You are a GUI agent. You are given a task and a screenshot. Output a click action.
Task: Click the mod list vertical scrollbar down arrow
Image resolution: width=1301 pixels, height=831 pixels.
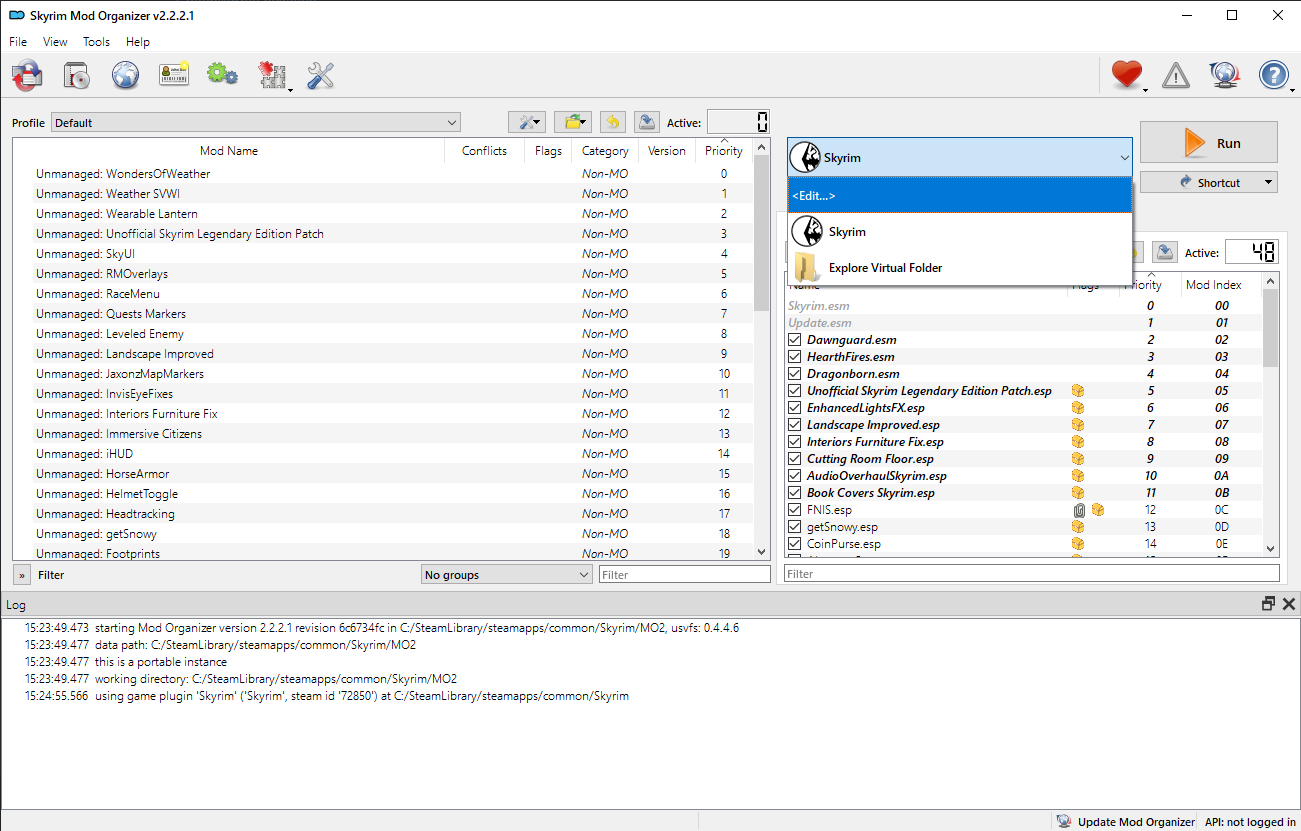click(762, 551)
